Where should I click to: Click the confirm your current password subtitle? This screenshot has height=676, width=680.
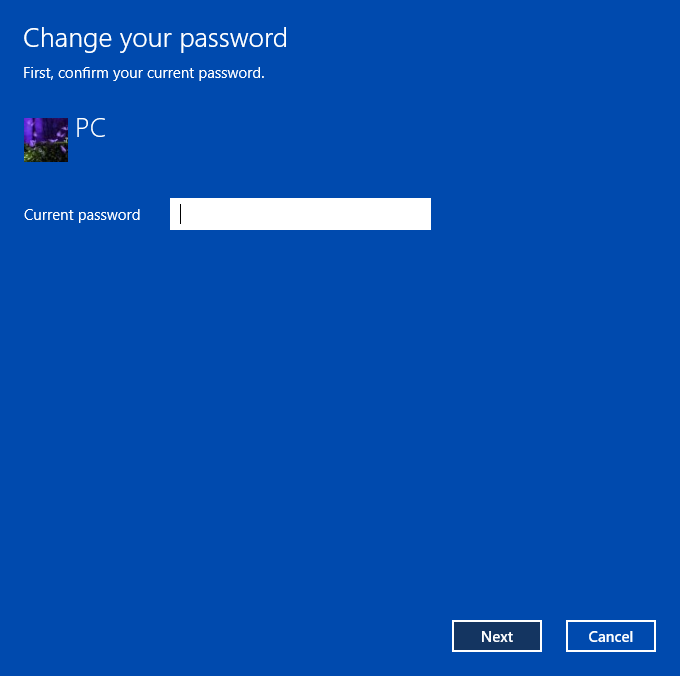click(x=144, y=73)
